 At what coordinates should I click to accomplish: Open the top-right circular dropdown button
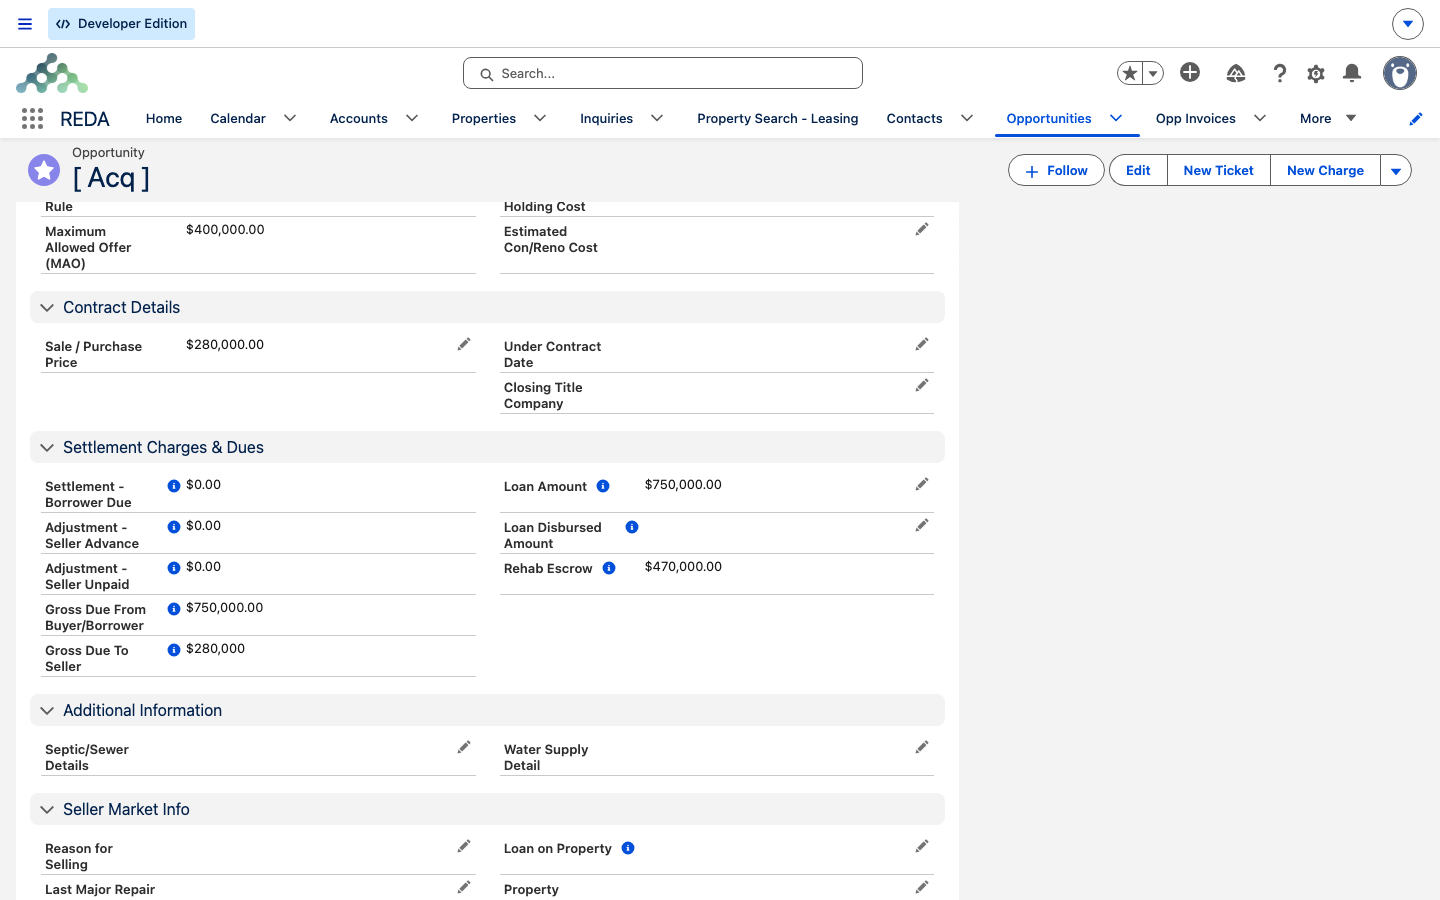(x=1408, y=23)
